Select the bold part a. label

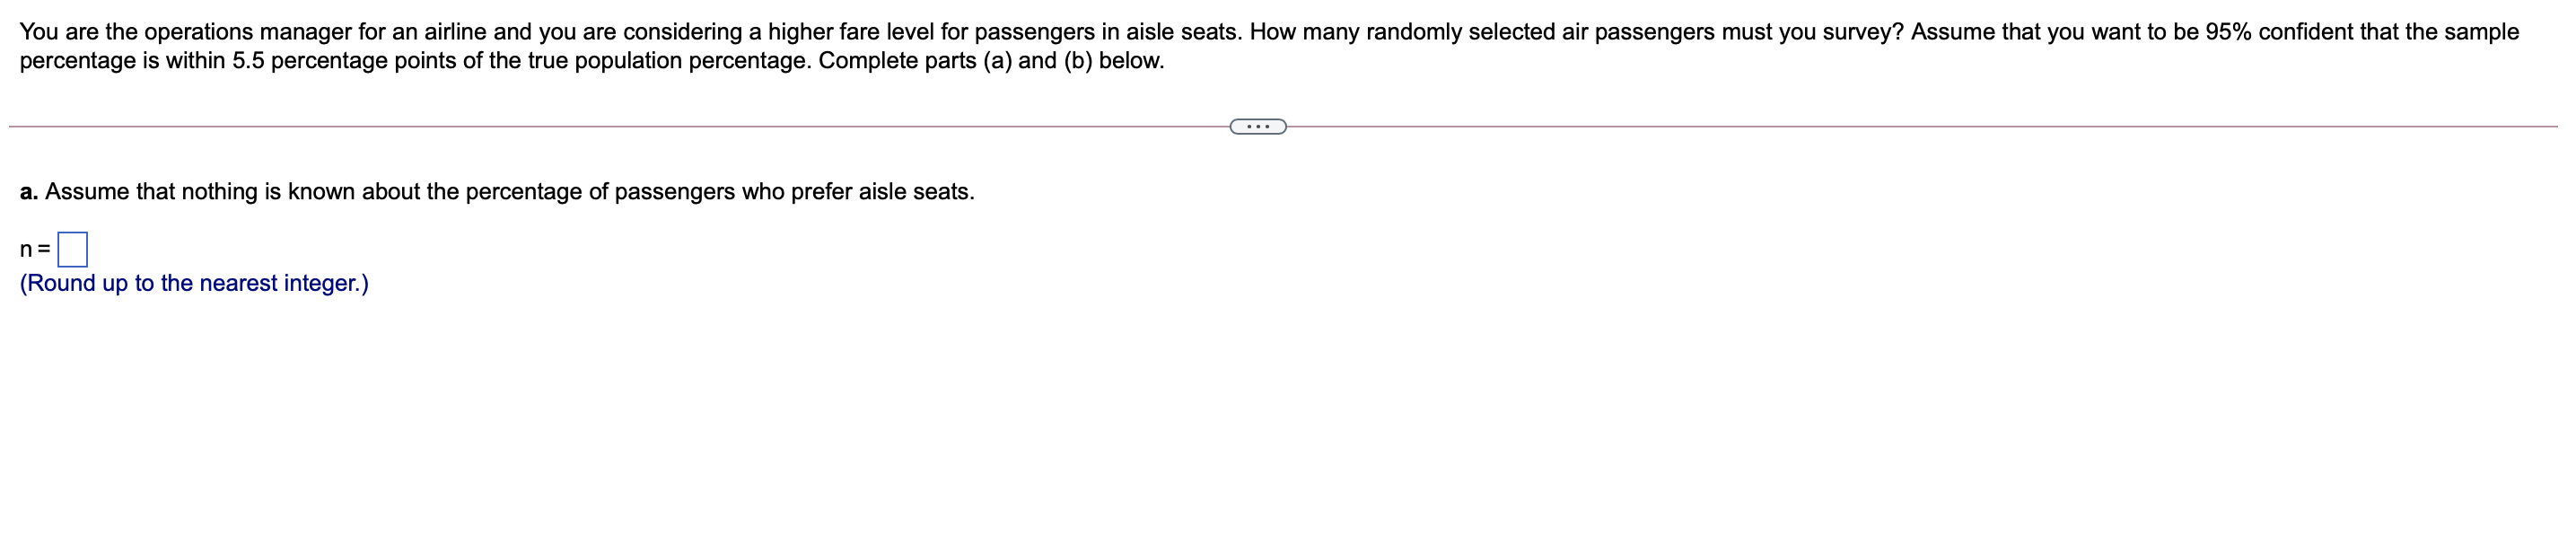click(x=28, y=189)
